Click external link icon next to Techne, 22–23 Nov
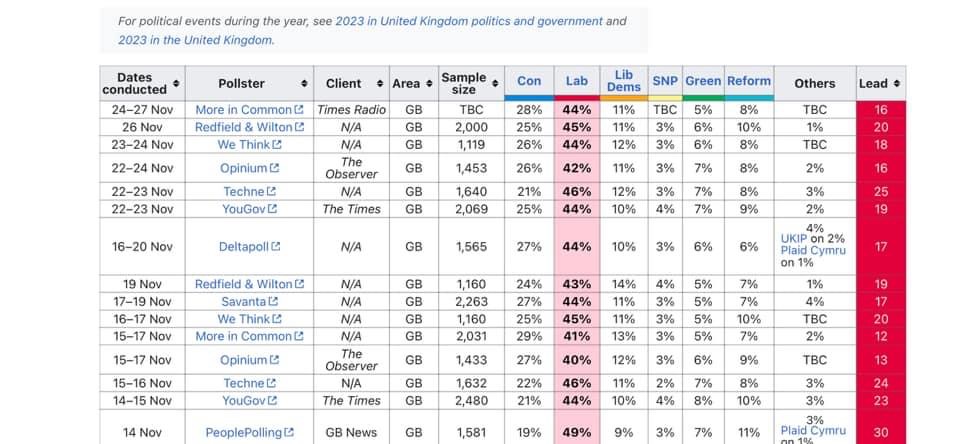The height and width of the screenshot is (444, 960). point(271,192)
